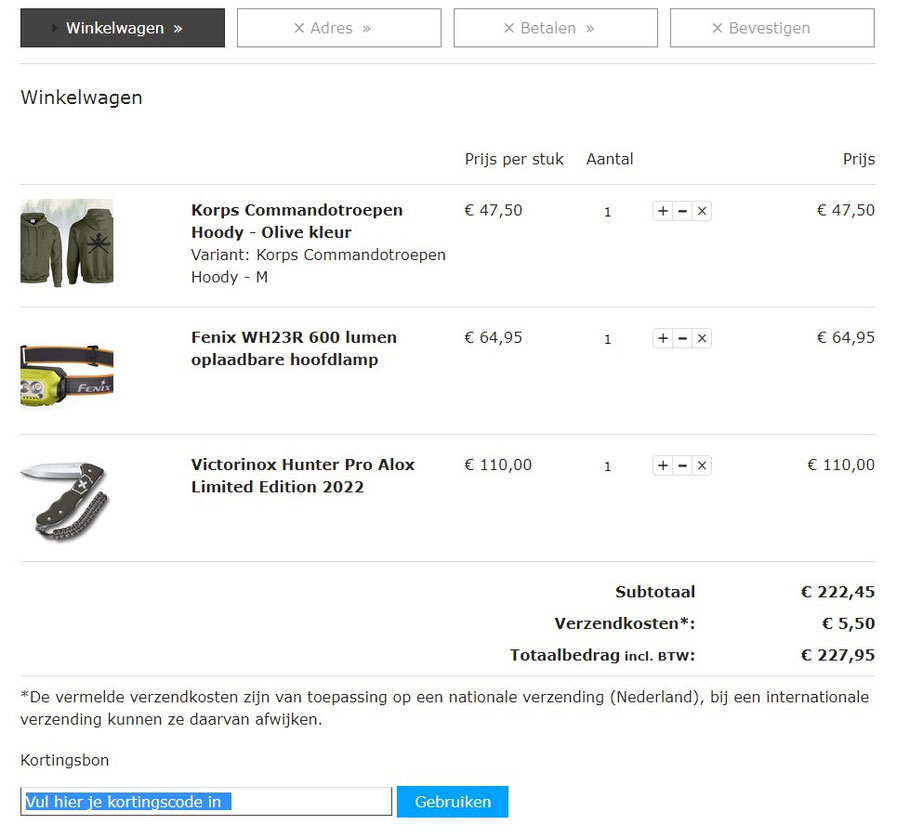Decrease quantity of Fenix WH23R hoofdlamp
Screen dimensions: 910x838
pyautogui.click(x=682, y=338)
